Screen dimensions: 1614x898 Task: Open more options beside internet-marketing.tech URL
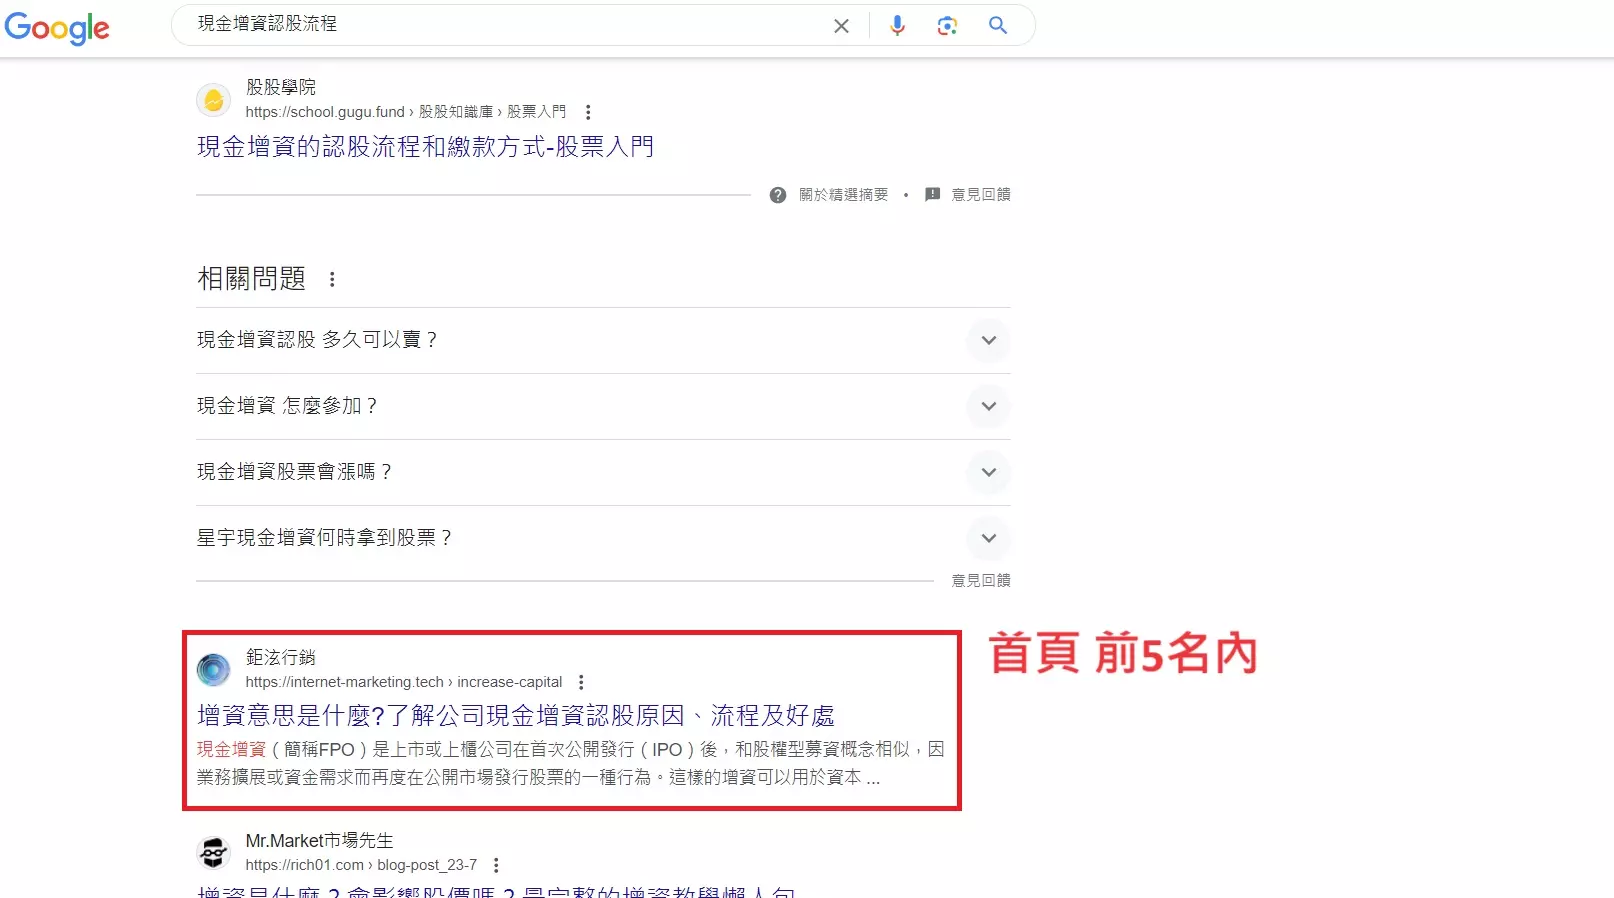click(x=581, y=682)
